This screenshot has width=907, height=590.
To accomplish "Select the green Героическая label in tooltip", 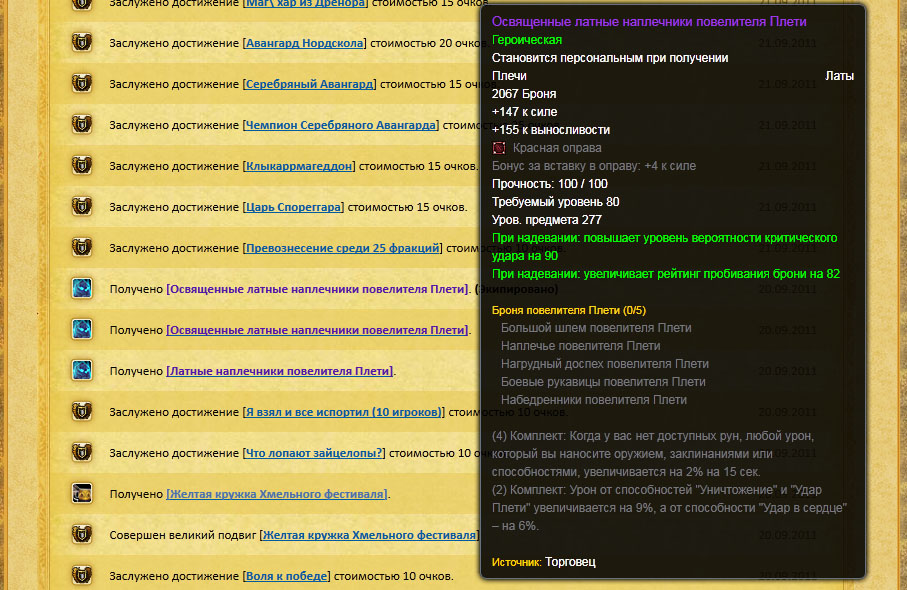I will [526, 40].
